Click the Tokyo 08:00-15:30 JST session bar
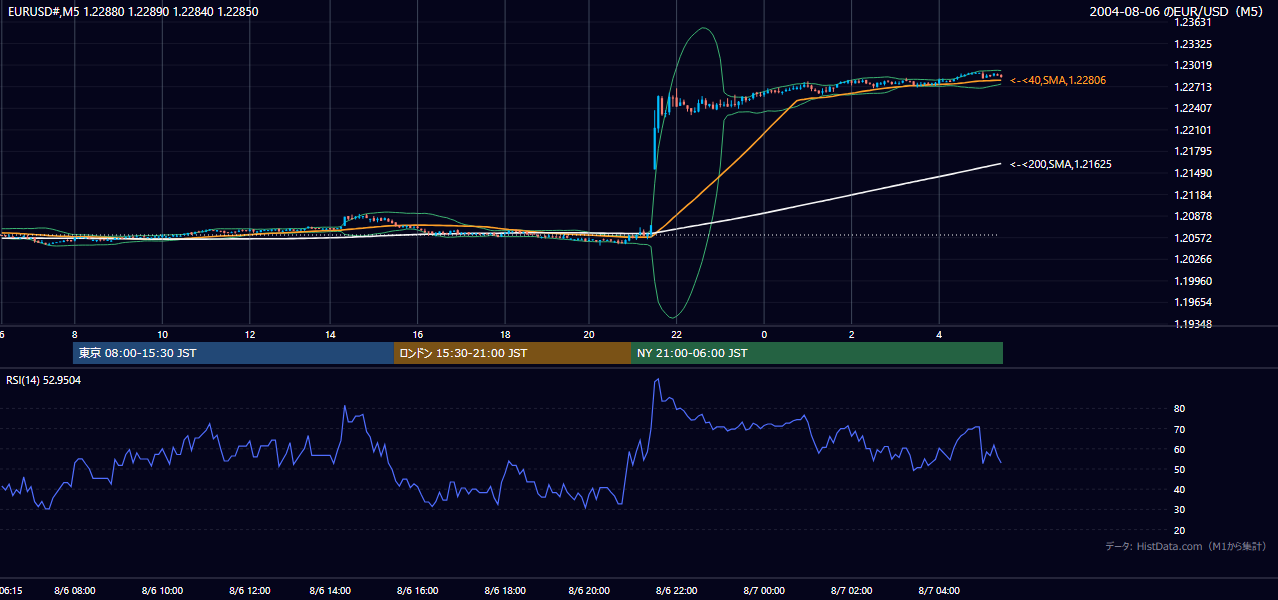Screen dimensions: 1278x600 [x=233, y=353]
